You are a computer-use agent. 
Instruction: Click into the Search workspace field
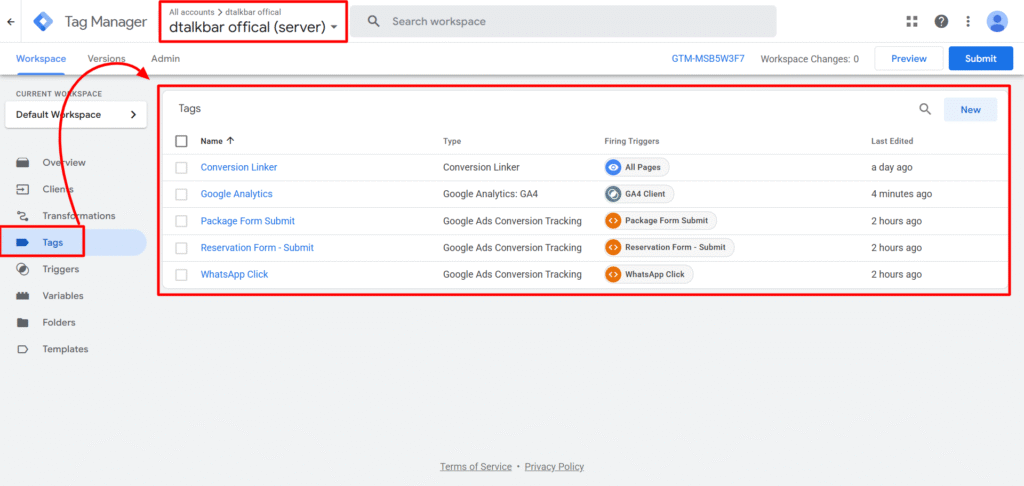tap(570, 21)
